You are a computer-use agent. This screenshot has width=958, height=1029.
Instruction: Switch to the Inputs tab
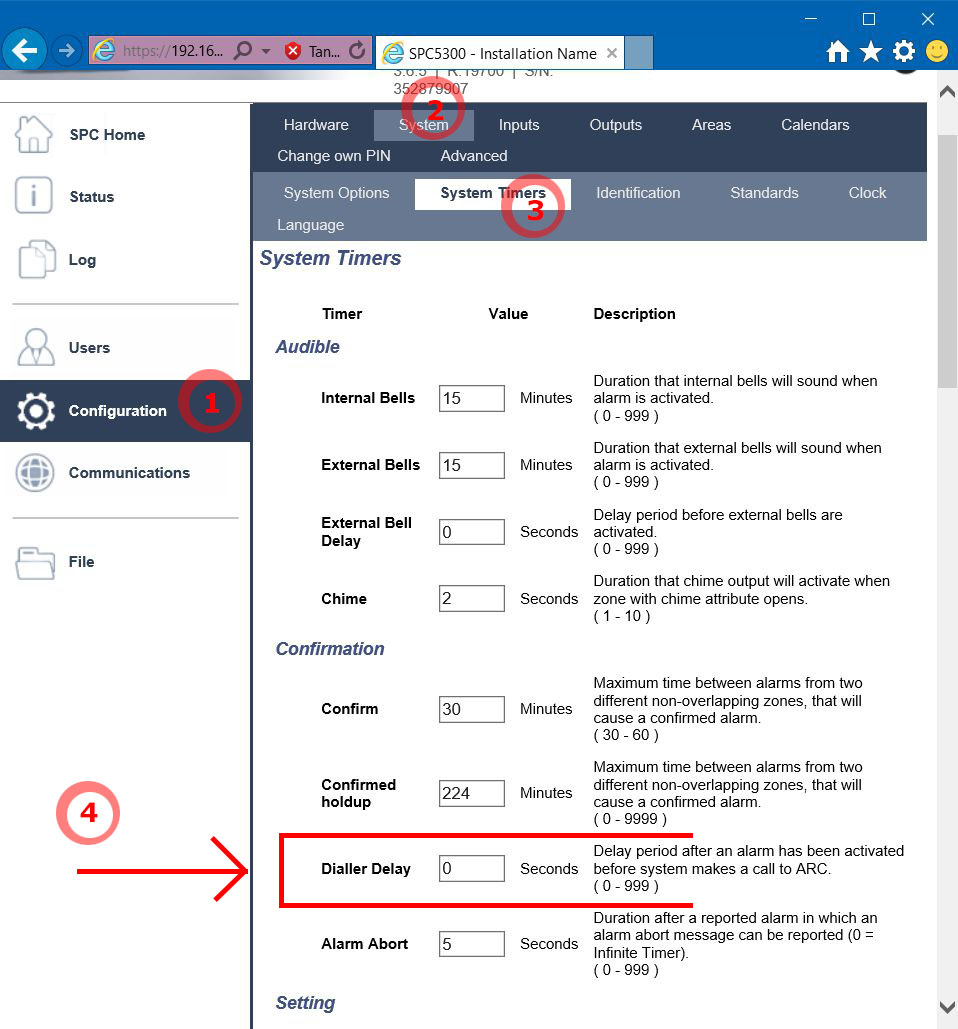518,125
